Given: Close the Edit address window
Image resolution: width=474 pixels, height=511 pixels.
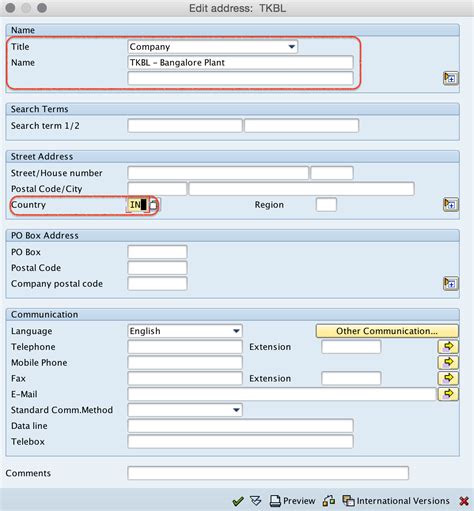Looking at the screenshot, I should tap(10, 8).
